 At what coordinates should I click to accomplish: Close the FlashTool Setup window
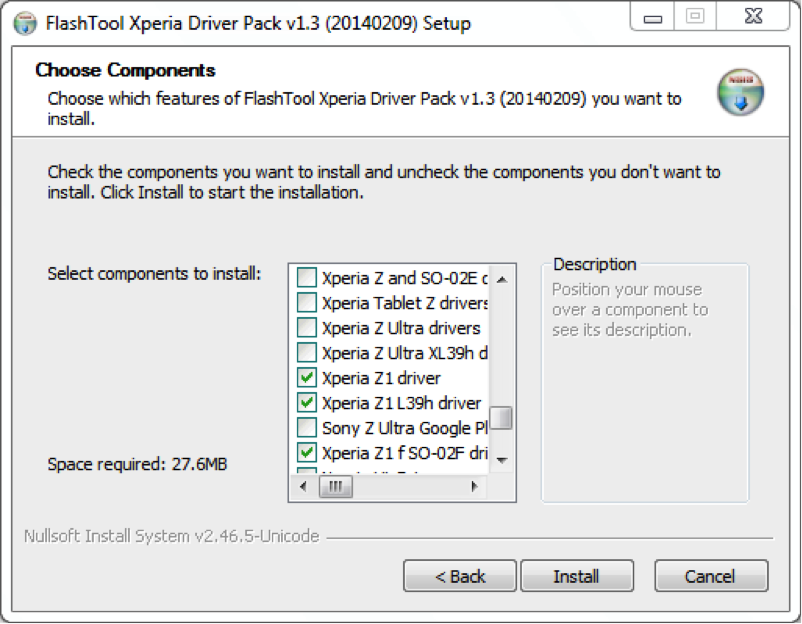coord(753,17)
